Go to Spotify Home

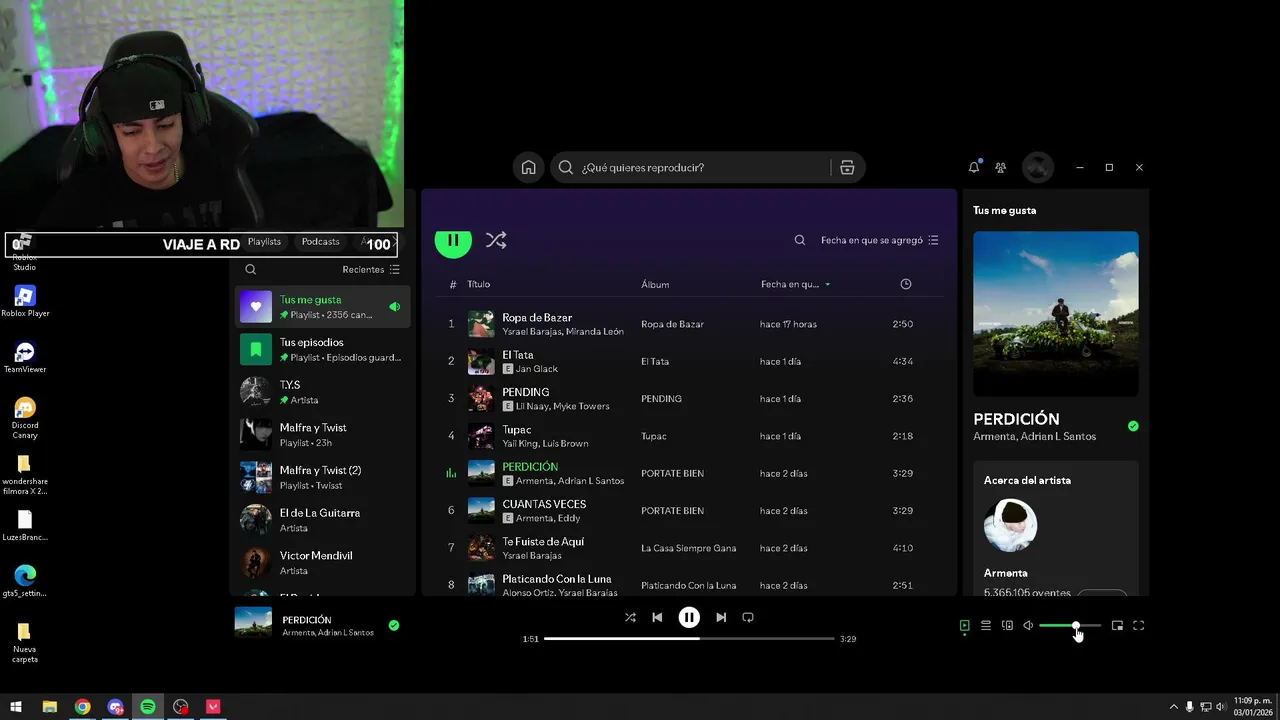click(528, 167)
